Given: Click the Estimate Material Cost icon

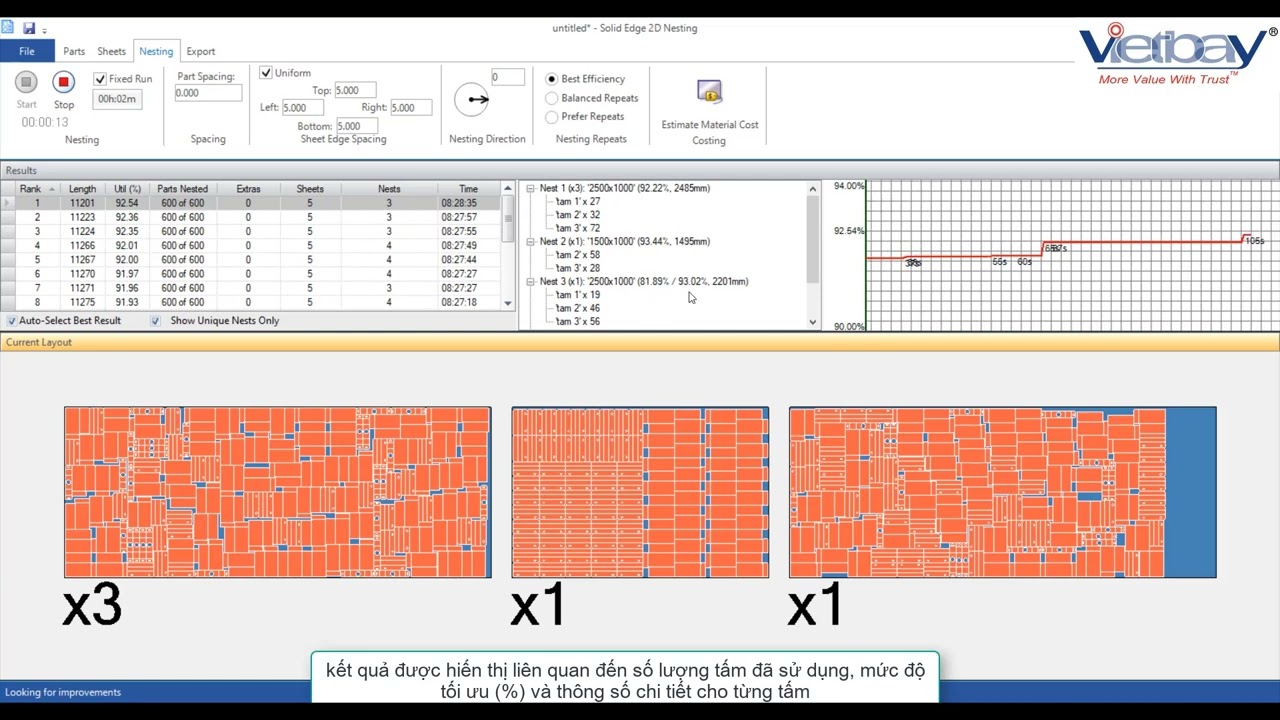Looking at the screenshot, I should (709, 93).
